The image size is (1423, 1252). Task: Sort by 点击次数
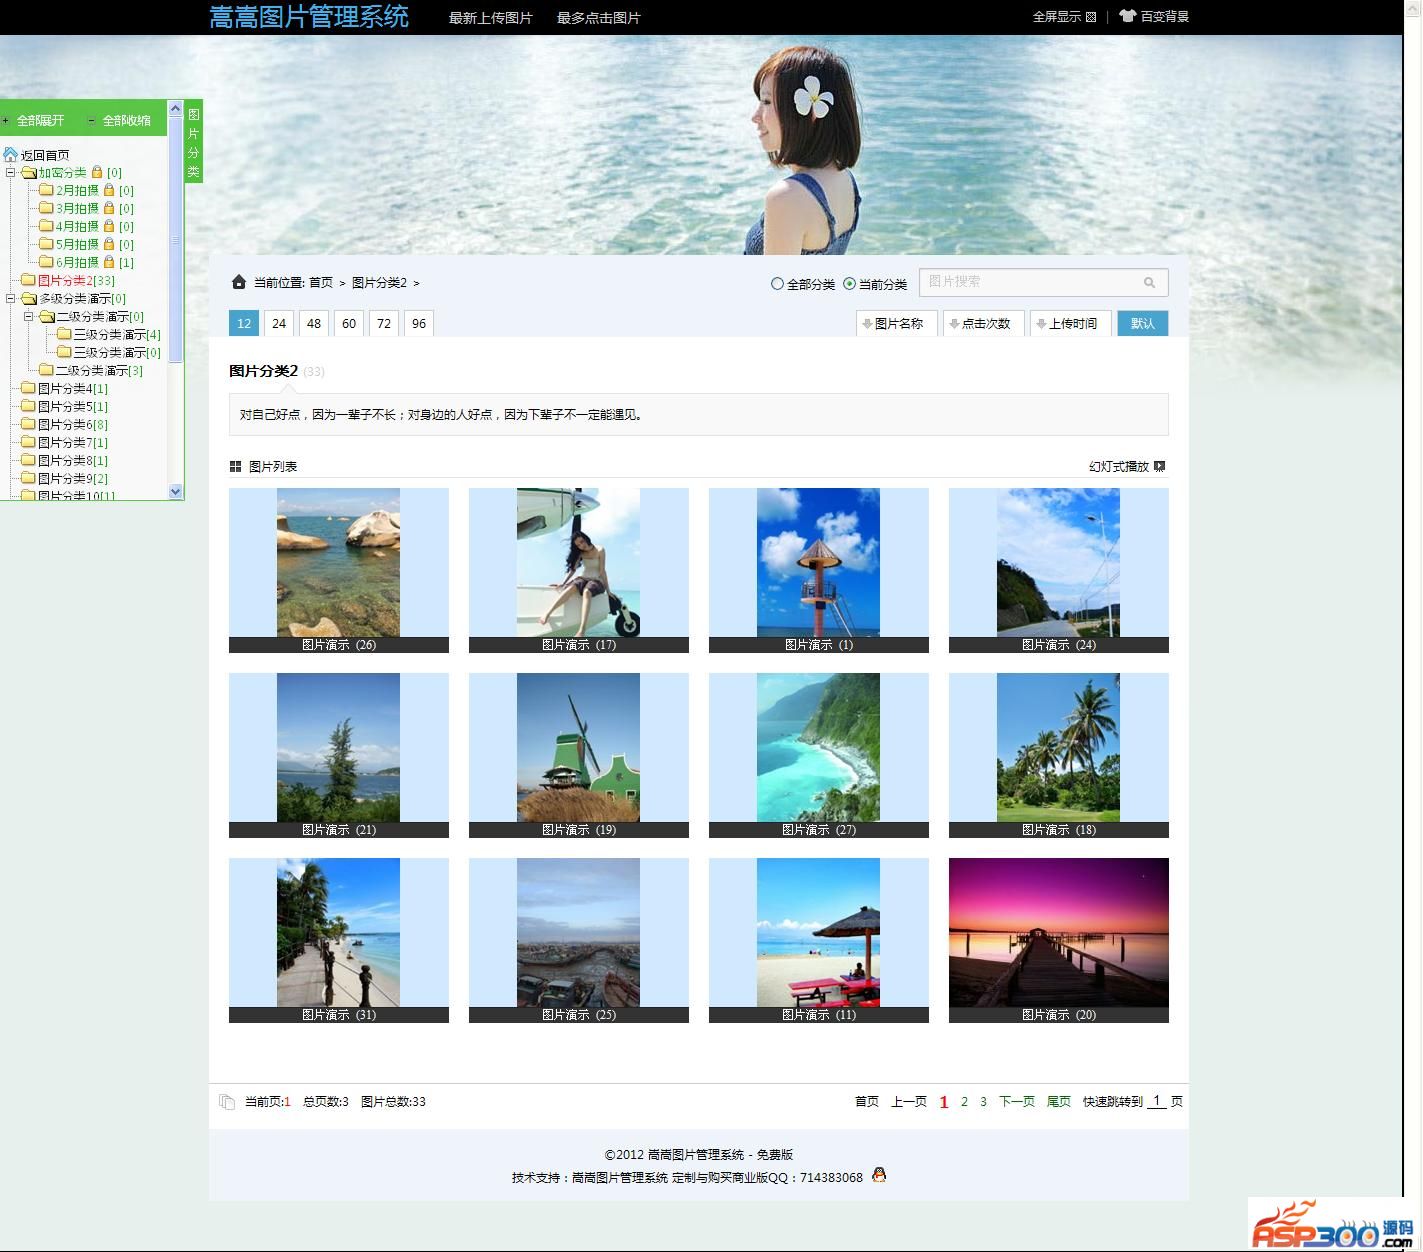tap(984, 323)
